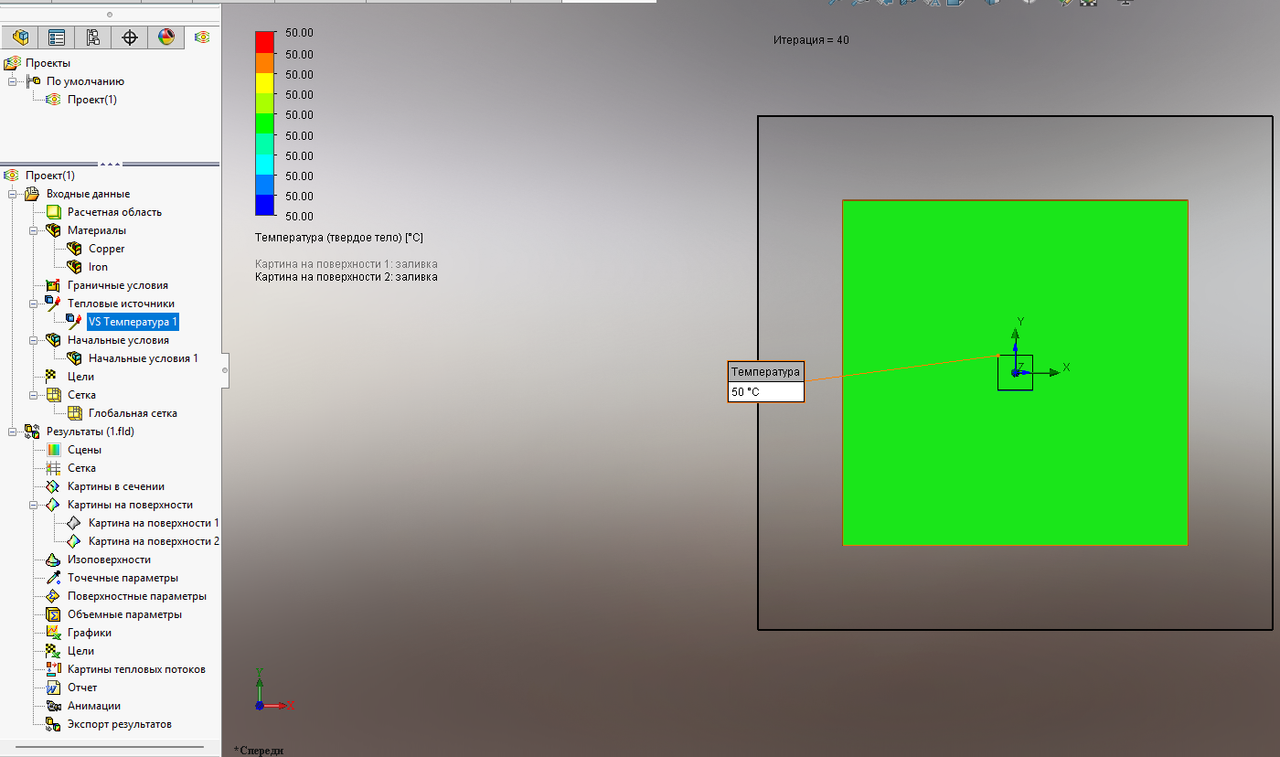Click the yellow legend color band
1280x757 pixels.
(265, 82)
